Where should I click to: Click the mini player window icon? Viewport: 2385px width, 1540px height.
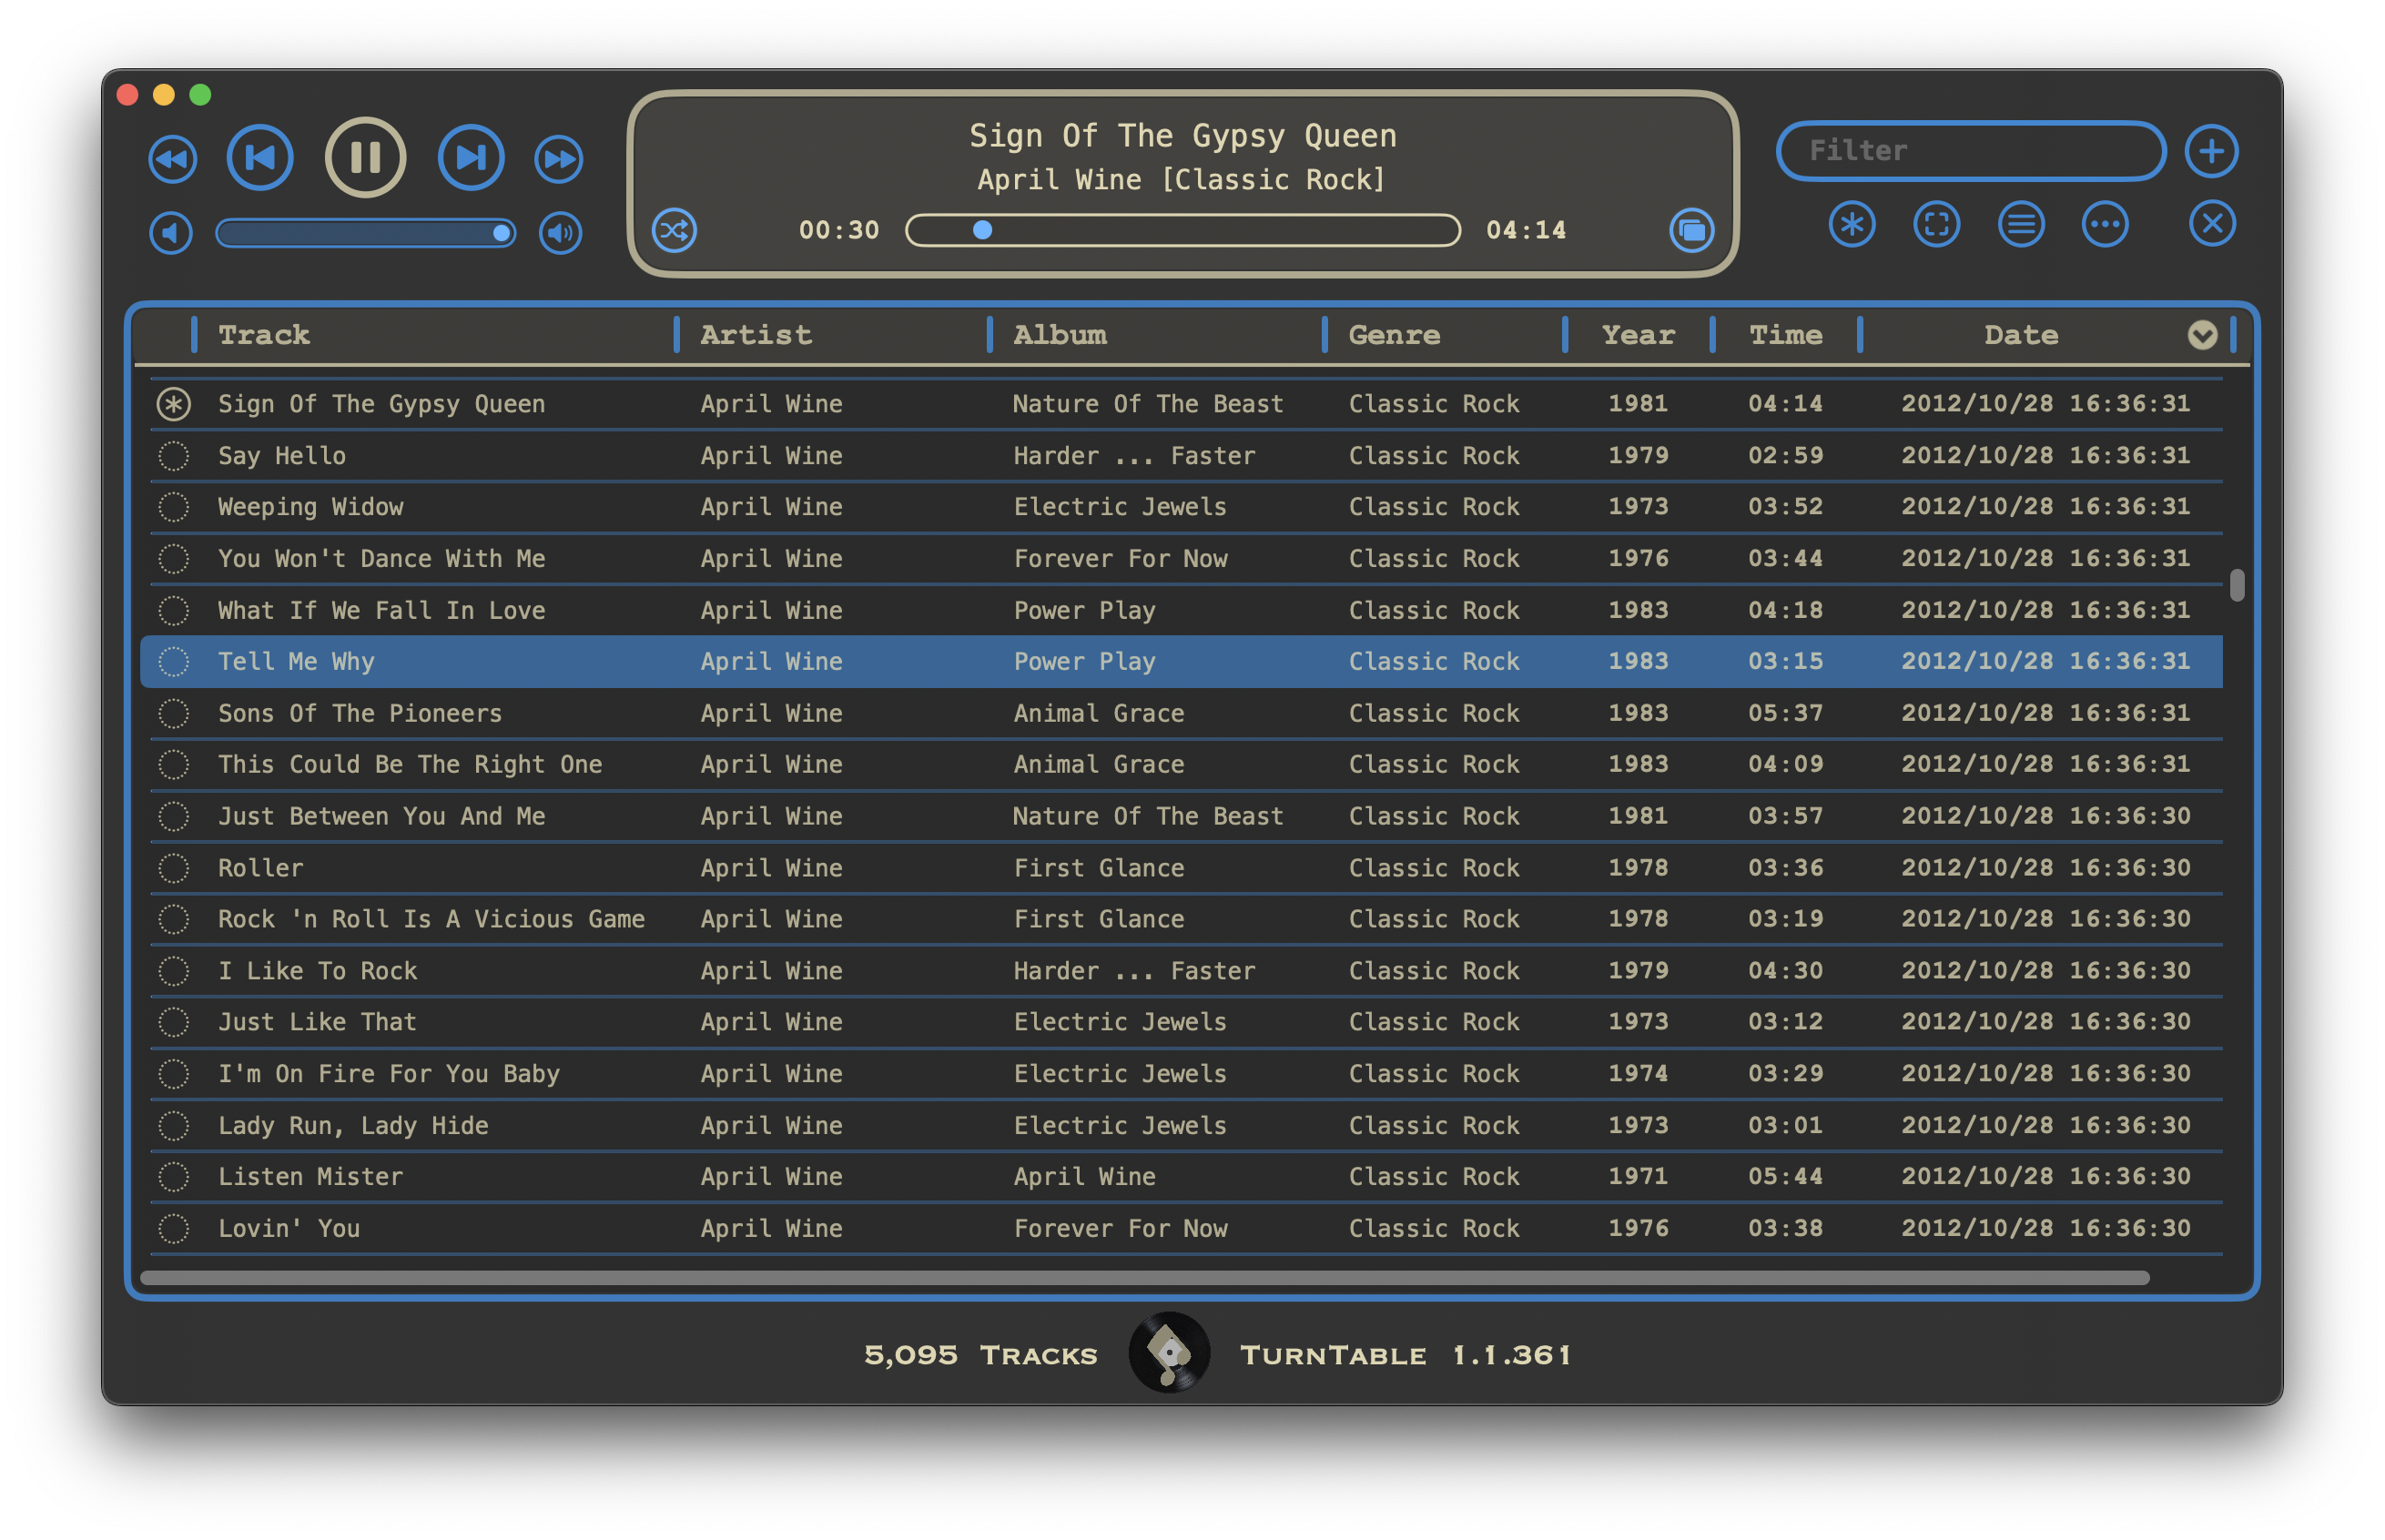(x=1691, y=231)
